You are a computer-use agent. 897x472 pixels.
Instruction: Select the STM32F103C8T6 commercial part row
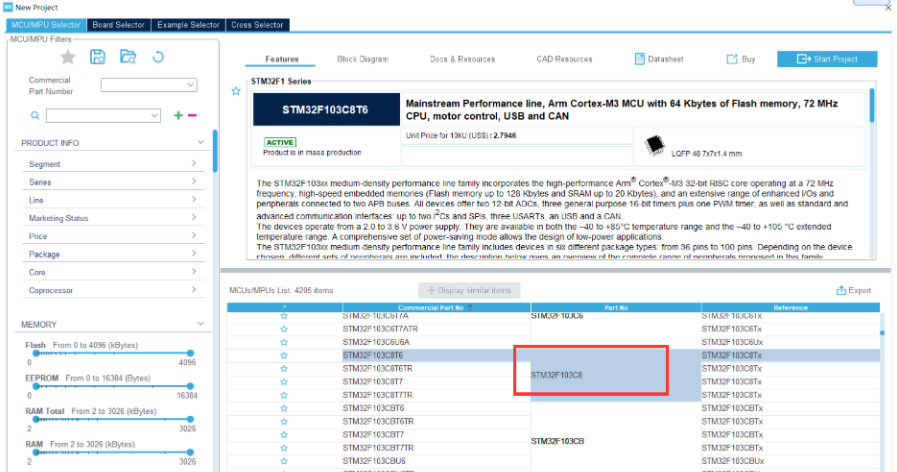click(436, 355)
